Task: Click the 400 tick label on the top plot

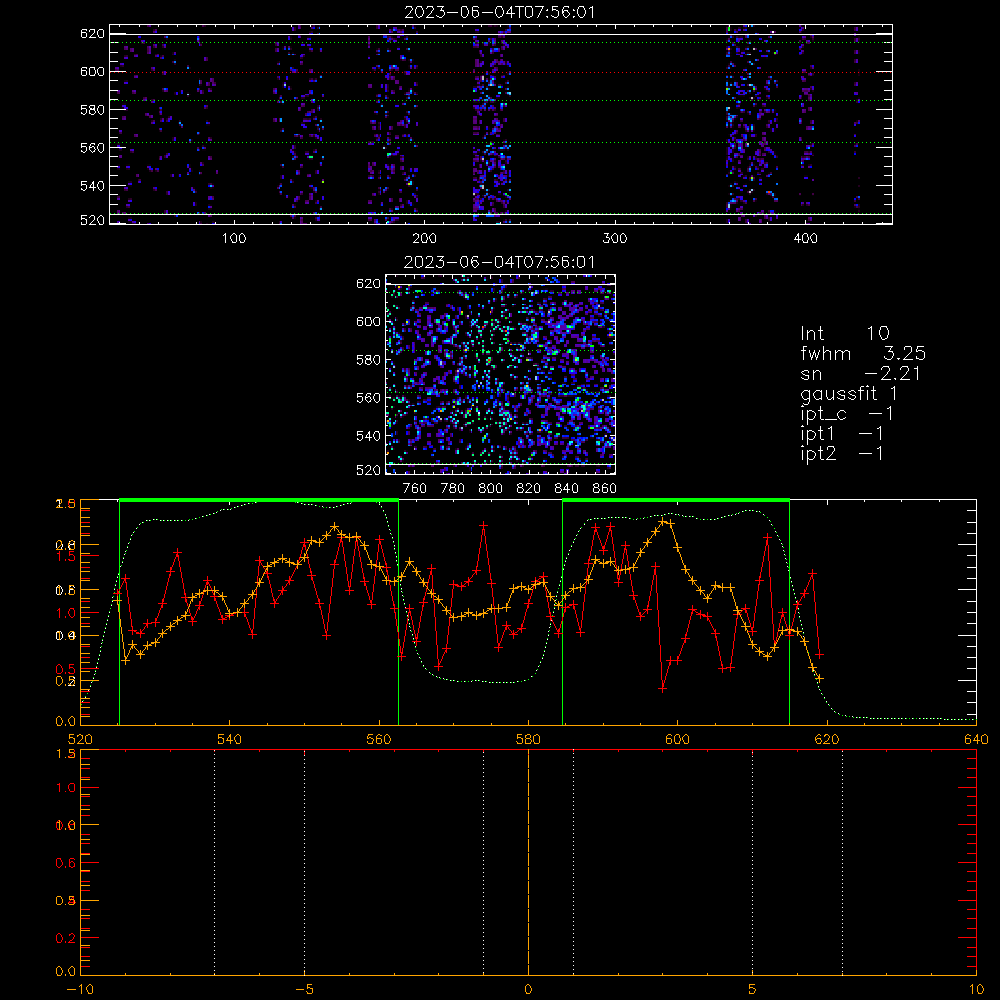Action: point(805,239)
